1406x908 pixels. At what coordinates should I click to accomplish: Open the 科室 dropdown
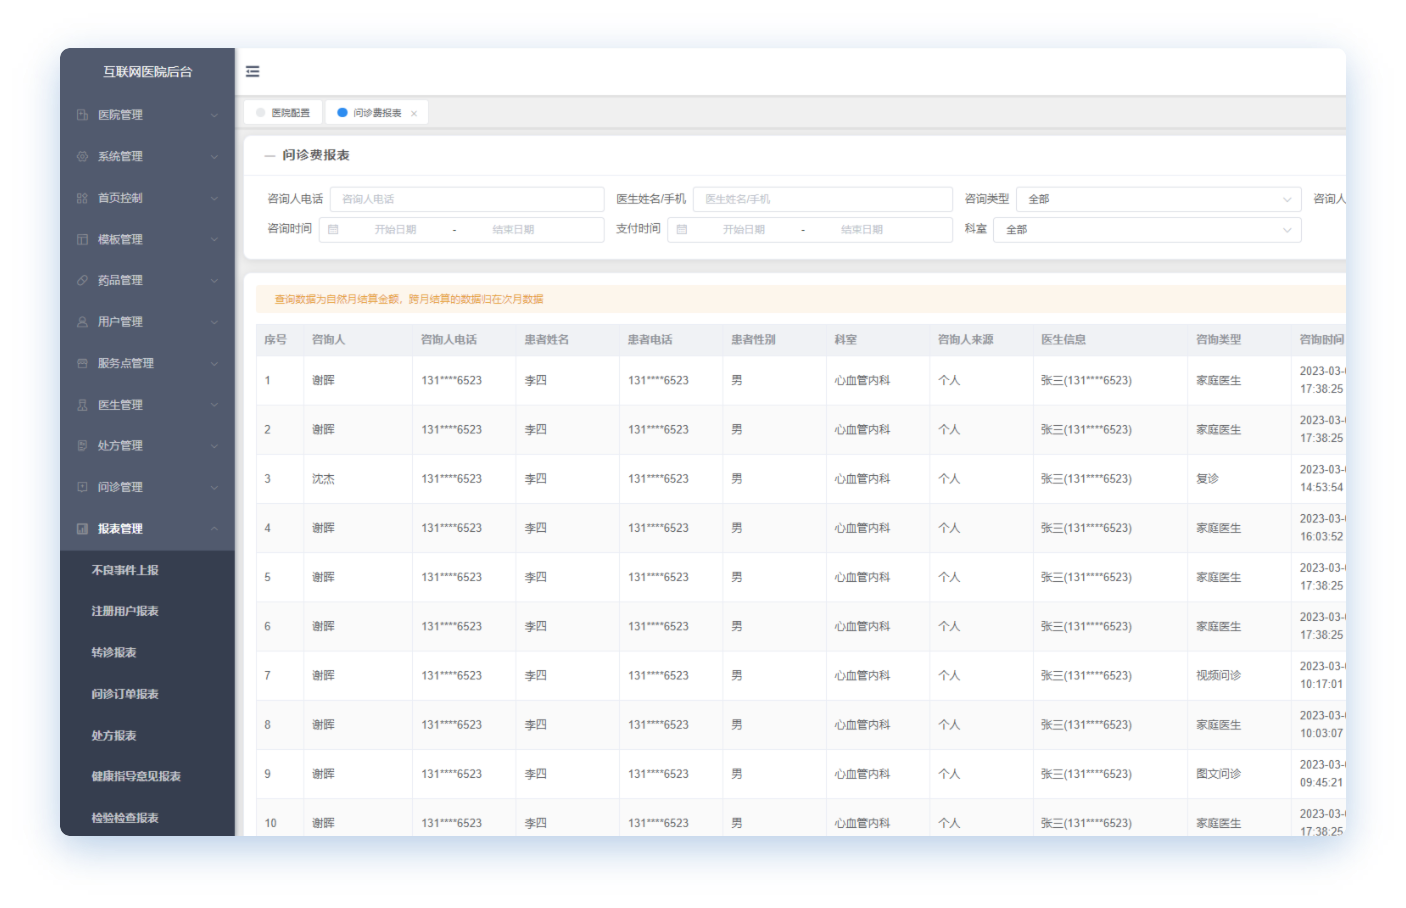pyautogui.click(x=1146, y=230)
